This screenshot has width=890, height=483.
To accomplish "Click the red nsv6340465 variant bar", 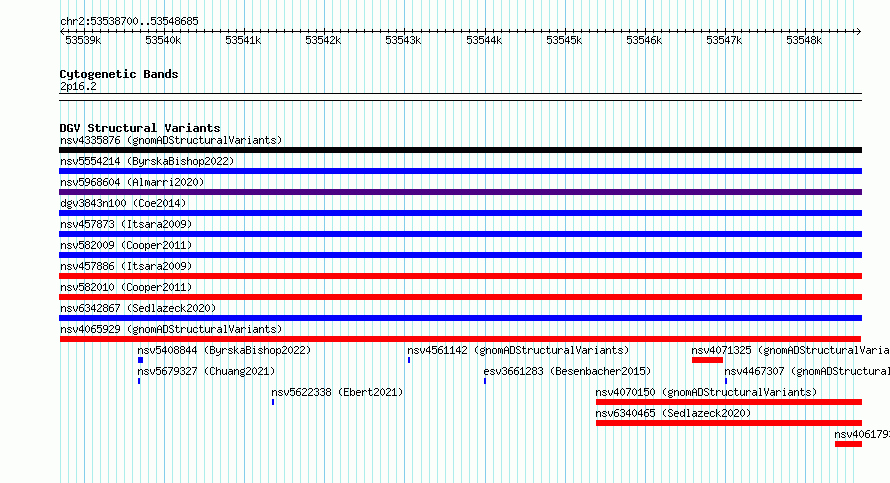I will click(729, 423).
